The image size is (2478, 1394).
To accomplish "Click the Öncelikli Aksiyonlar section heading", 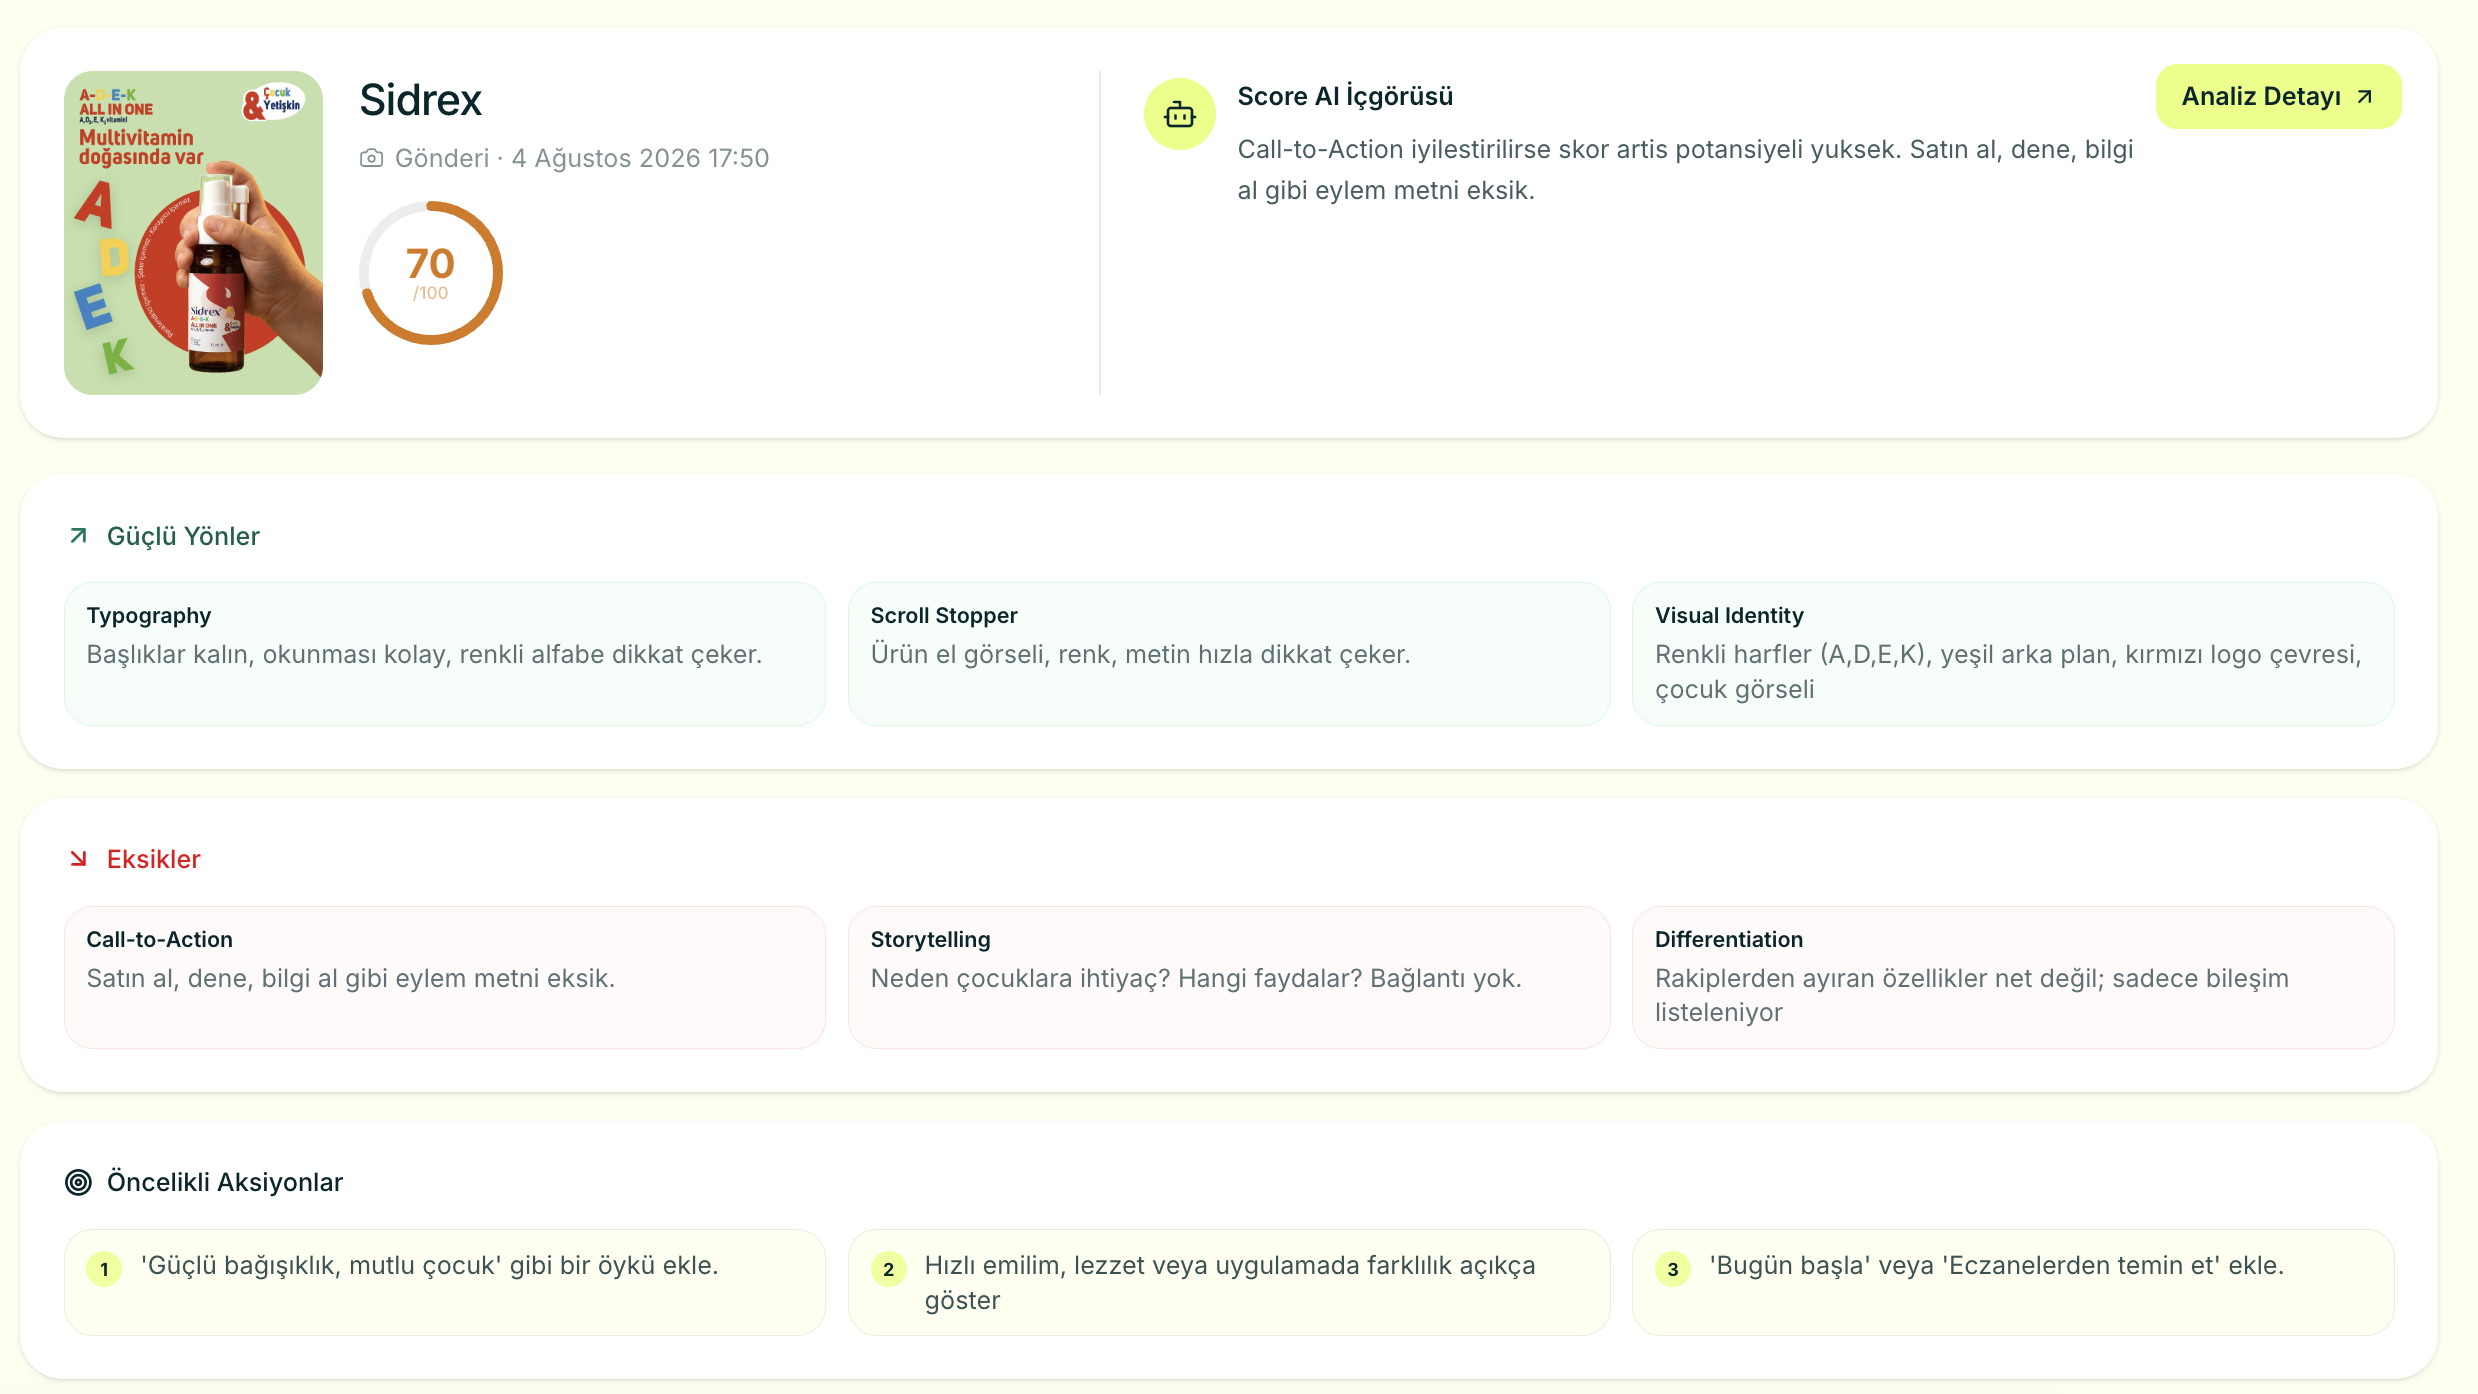I will (x=225, y=1182).
